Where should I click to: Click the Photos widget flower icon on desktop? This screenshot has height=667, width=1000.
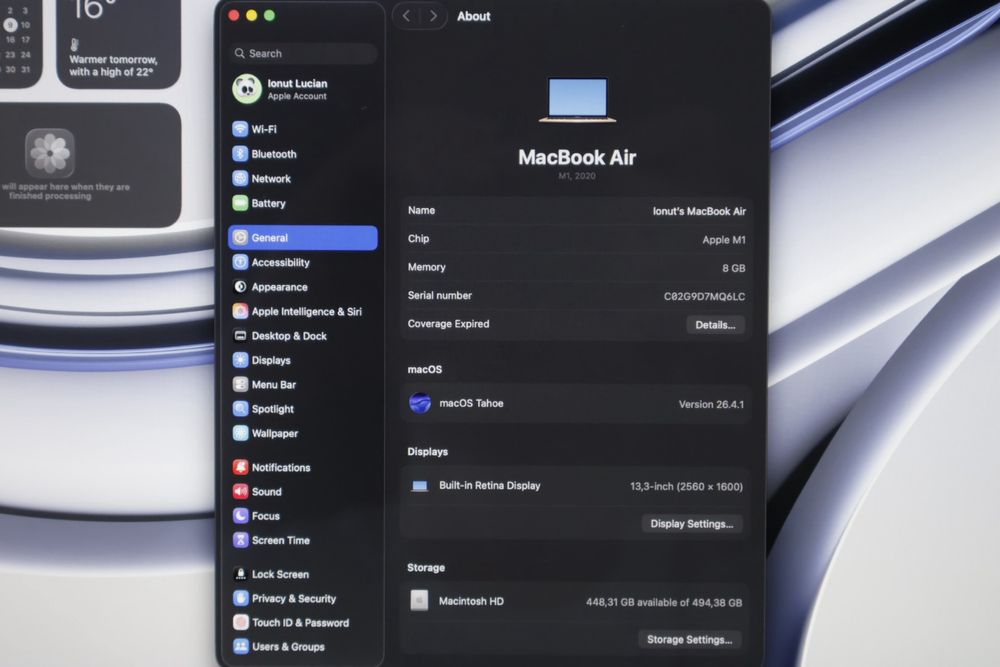[50, 153]
